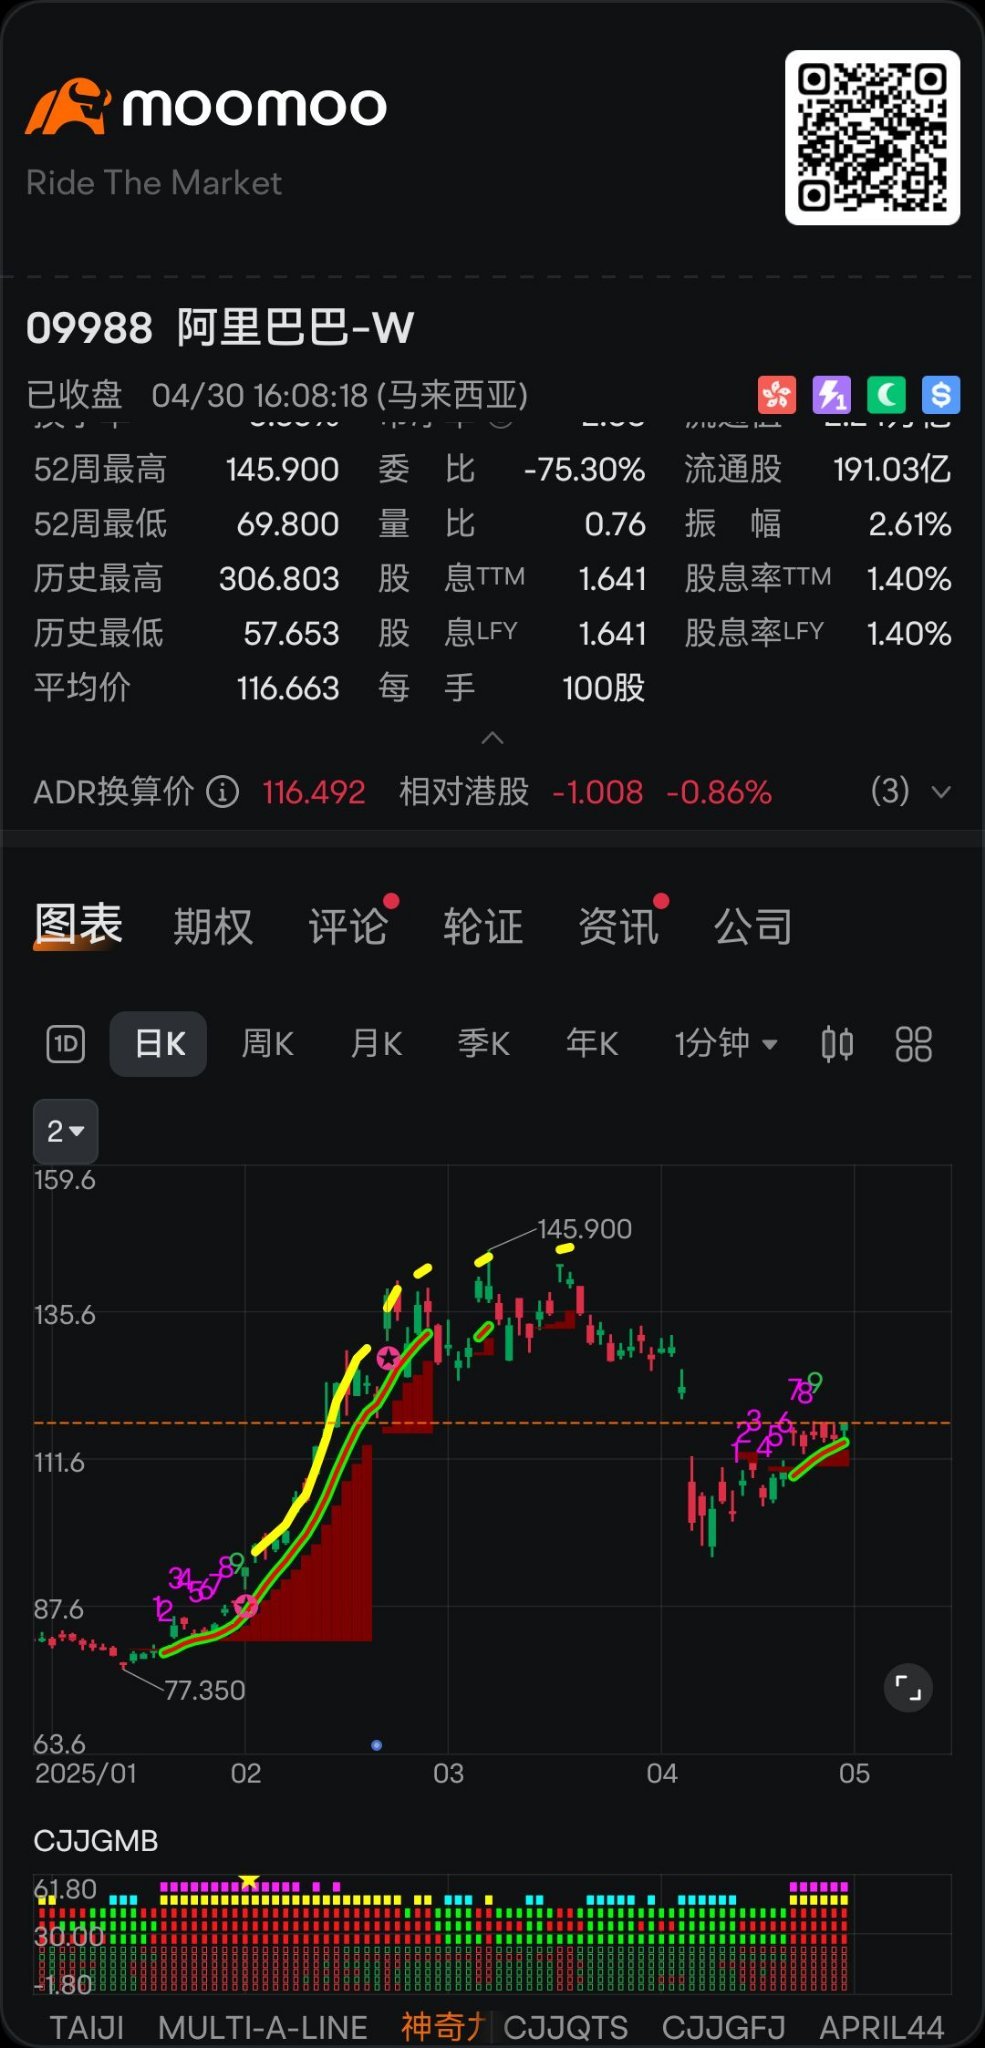Tap the 145.900 high price label
This screenshot has width=985, height=2048.
(x=585, y=1228)
